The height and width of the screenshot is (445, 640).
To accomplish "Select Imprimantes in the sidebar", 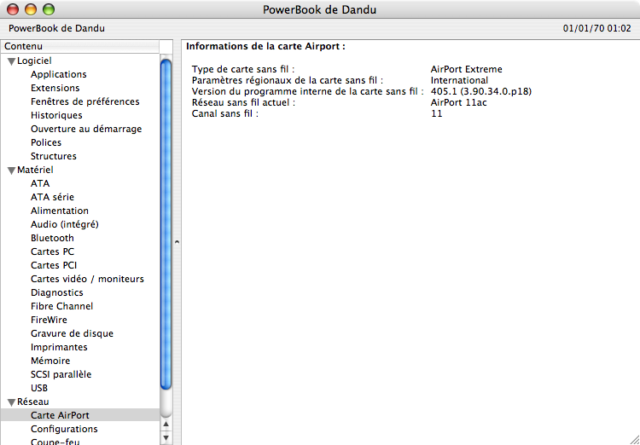I will click(59, 347).
